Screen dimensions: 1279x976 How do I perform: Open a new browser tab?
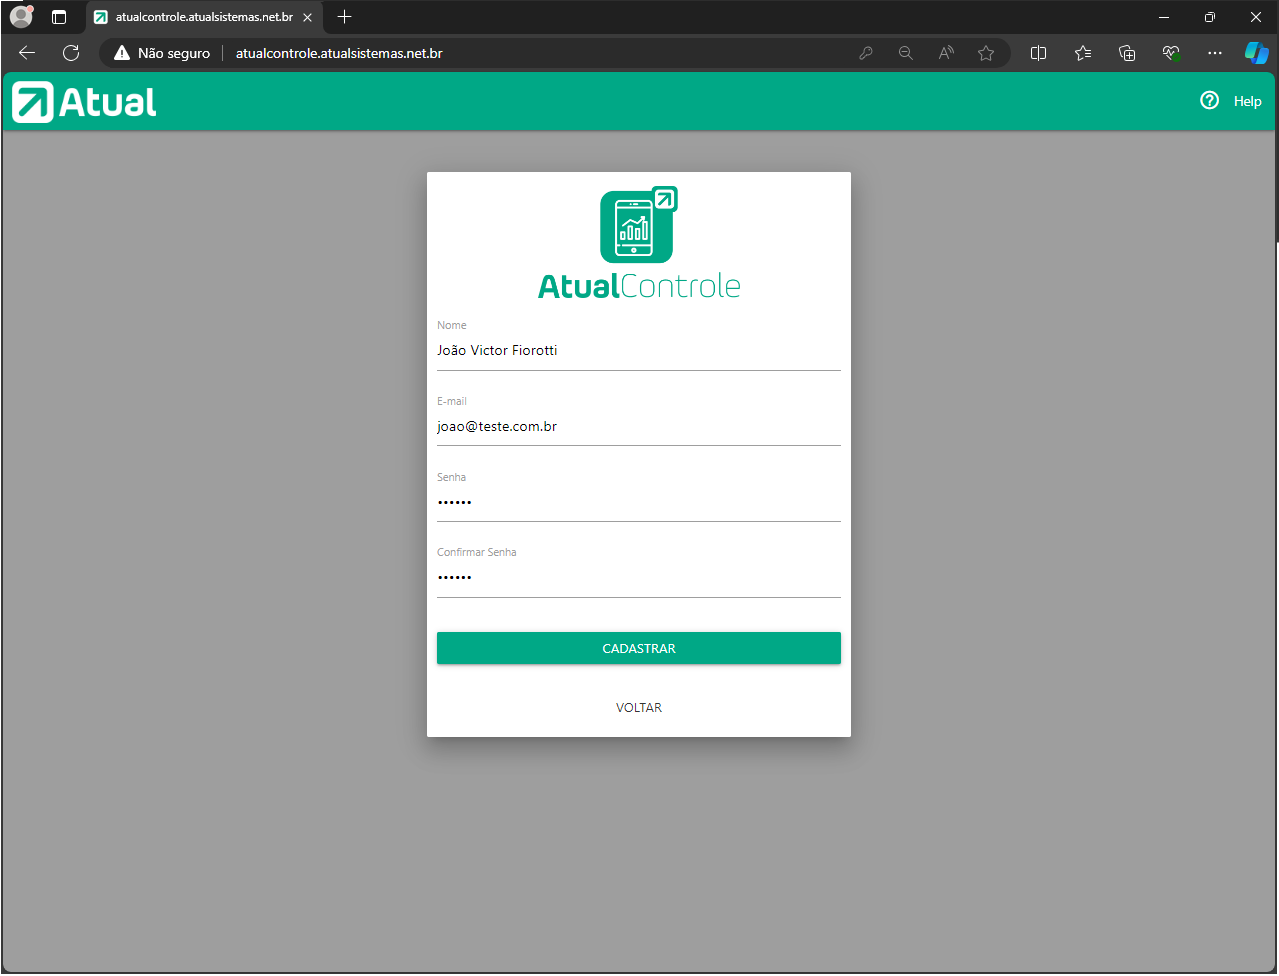345,17
